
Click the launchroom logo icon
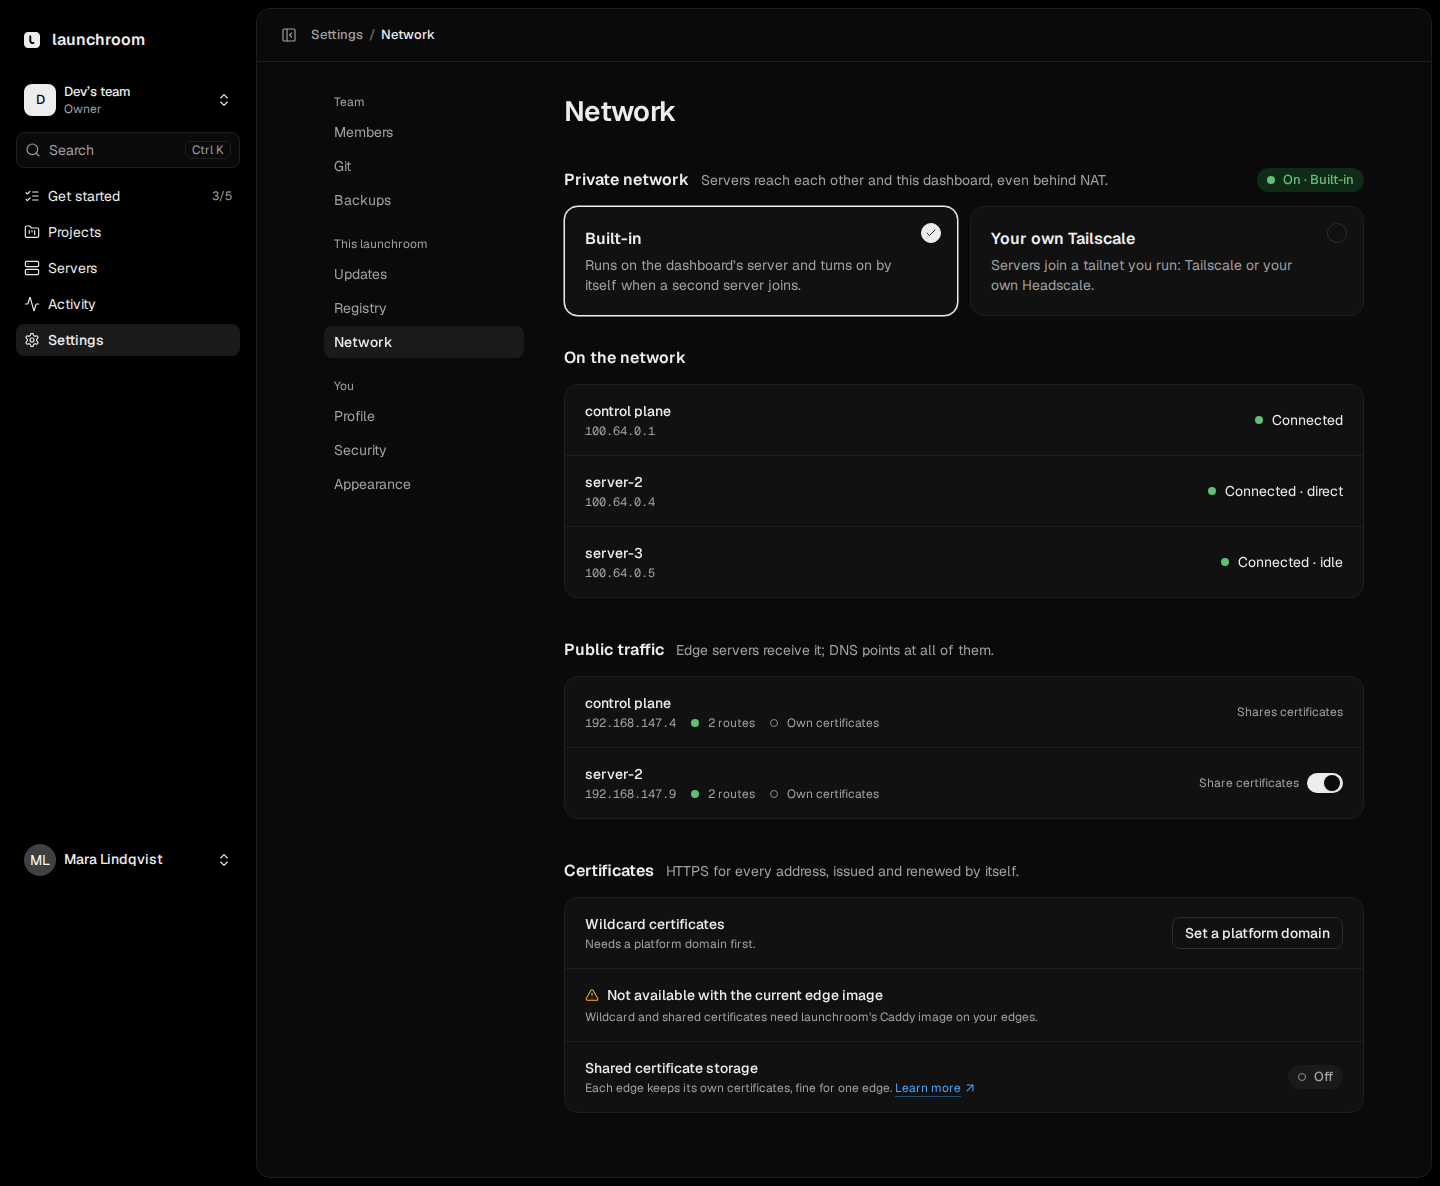point(32,40)
